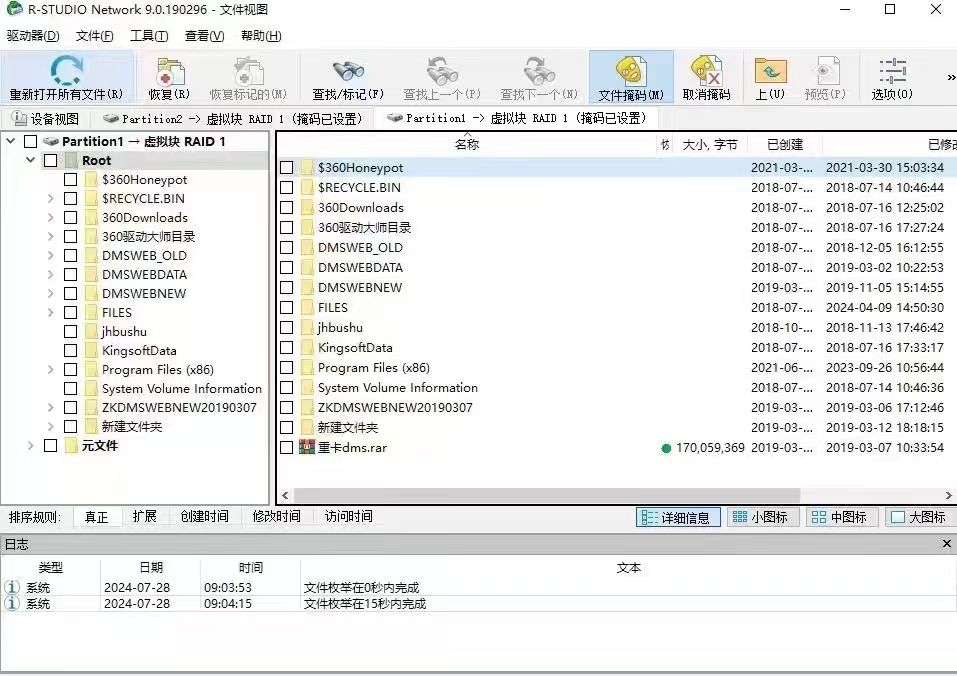Expand the 元文件 tree node

(31, 445)
